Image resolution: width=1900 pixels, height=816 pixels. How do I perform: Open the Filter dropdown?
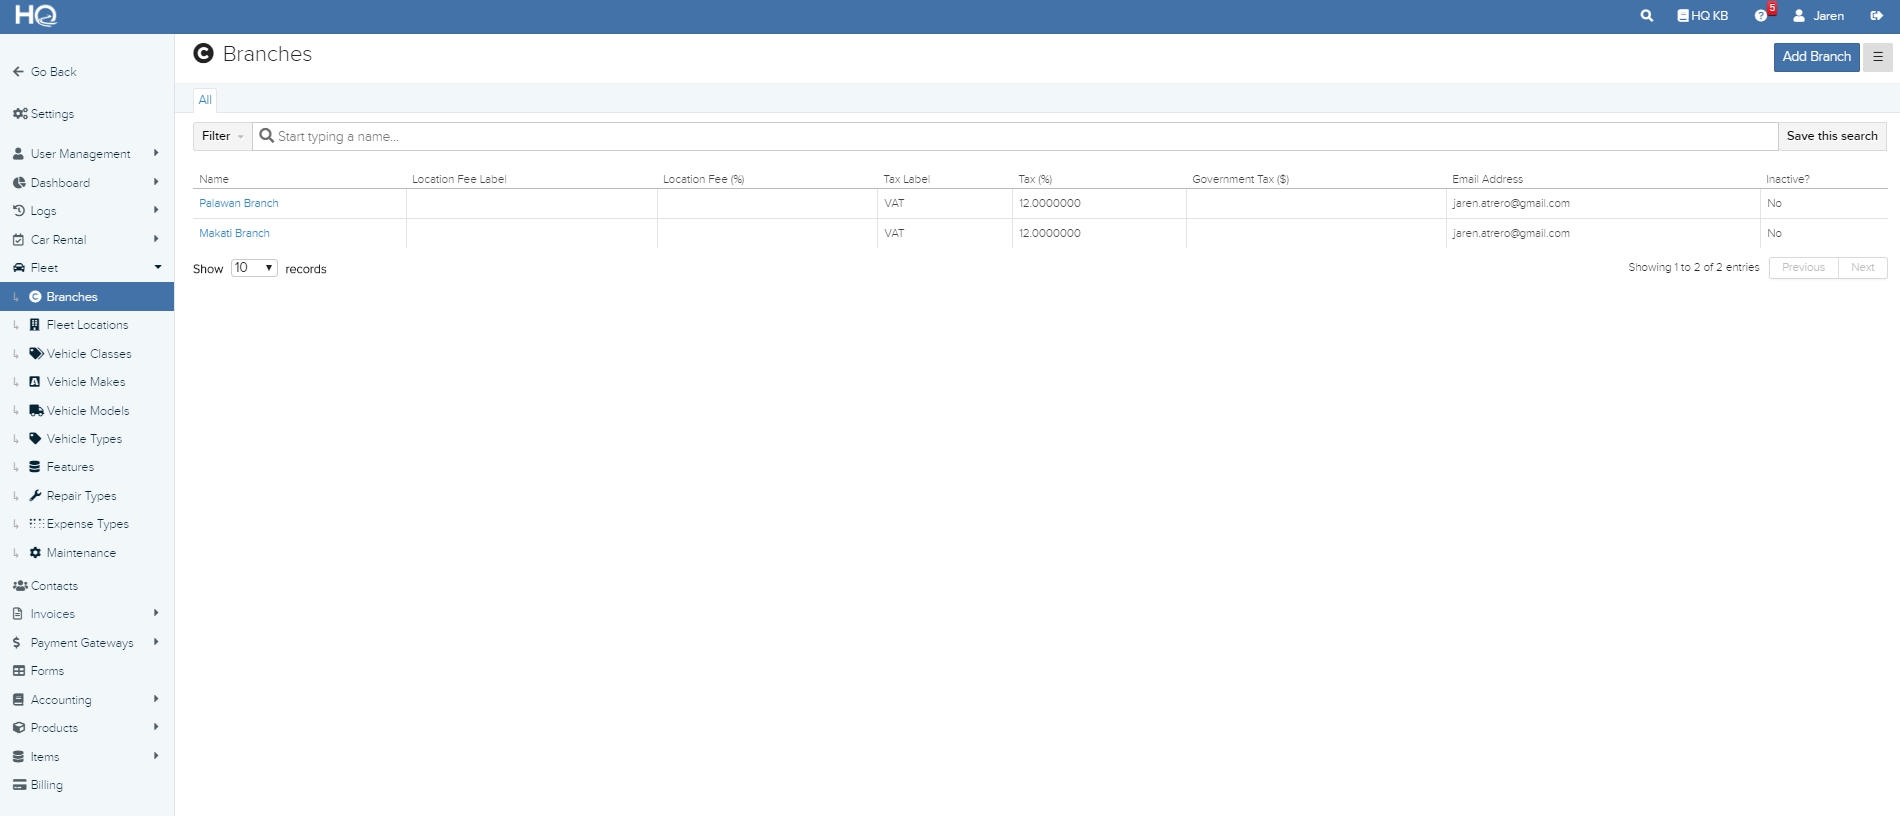[222, 136]
